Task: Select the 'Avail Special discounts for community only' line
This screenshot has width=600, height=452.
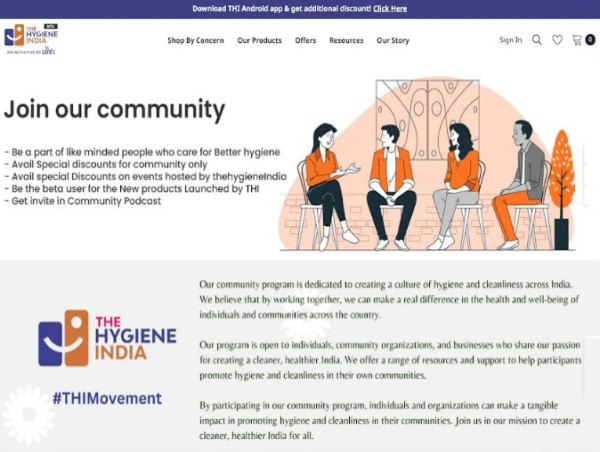Action: click(106, 164)
